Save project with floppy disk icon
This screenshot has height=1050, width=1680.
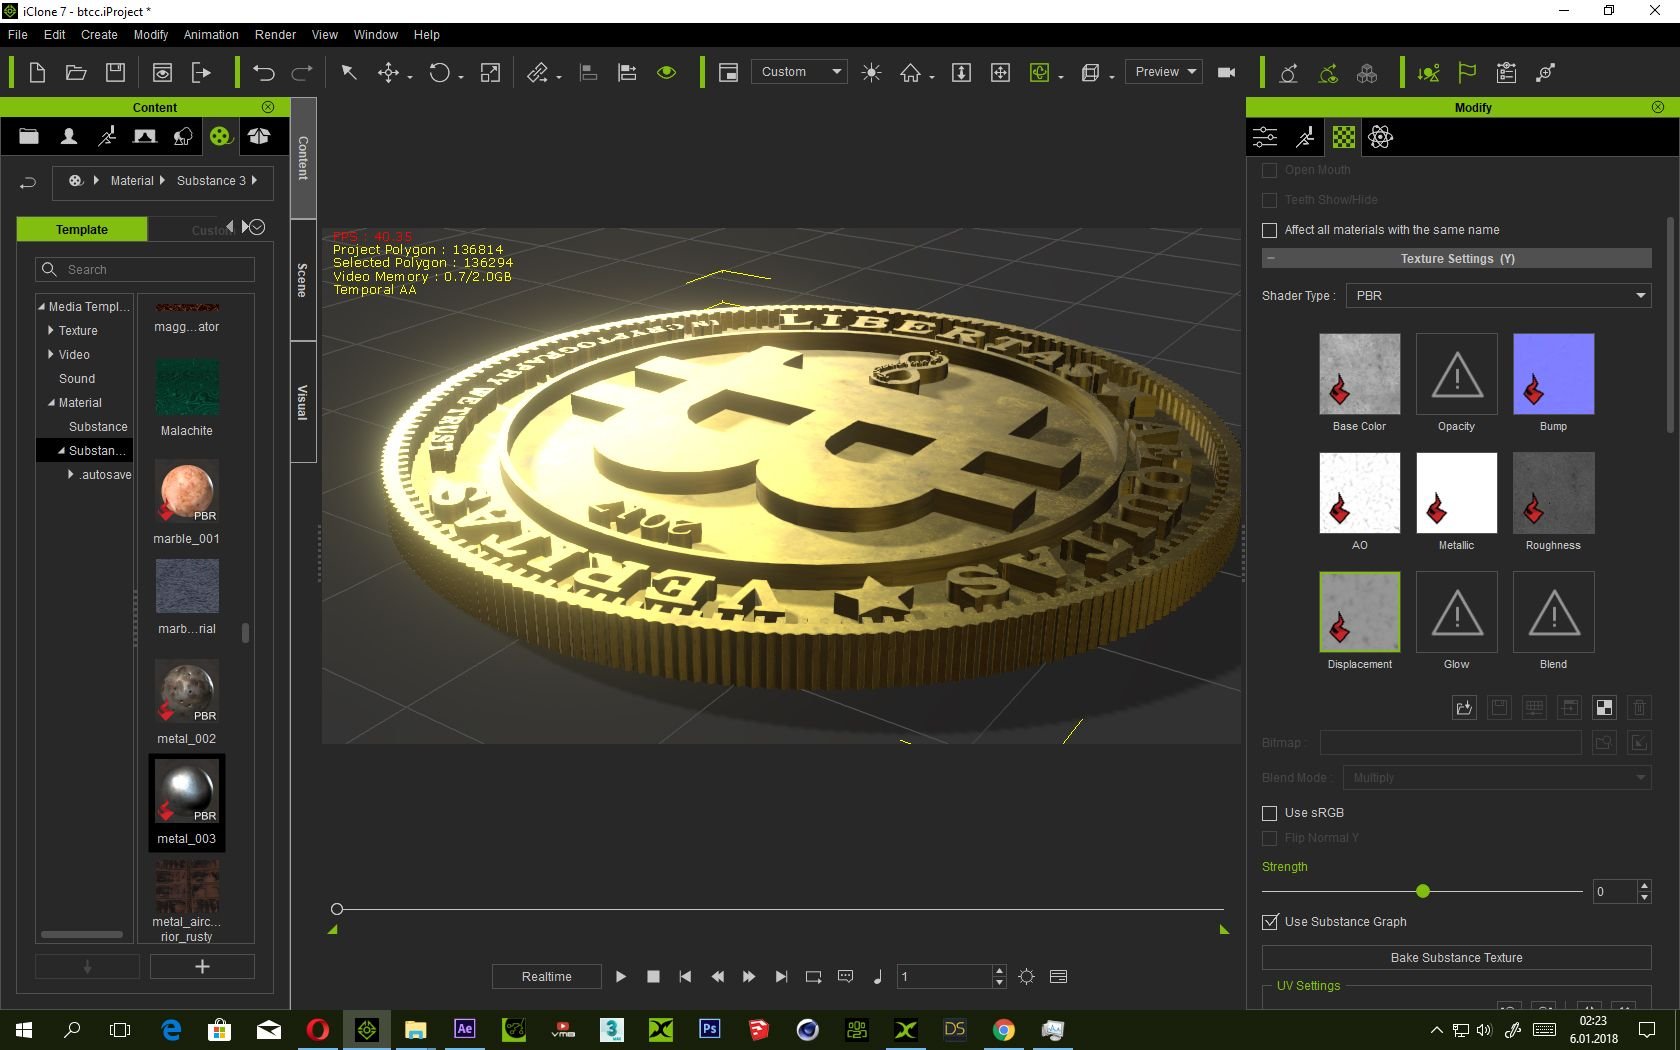click(116, 72)
